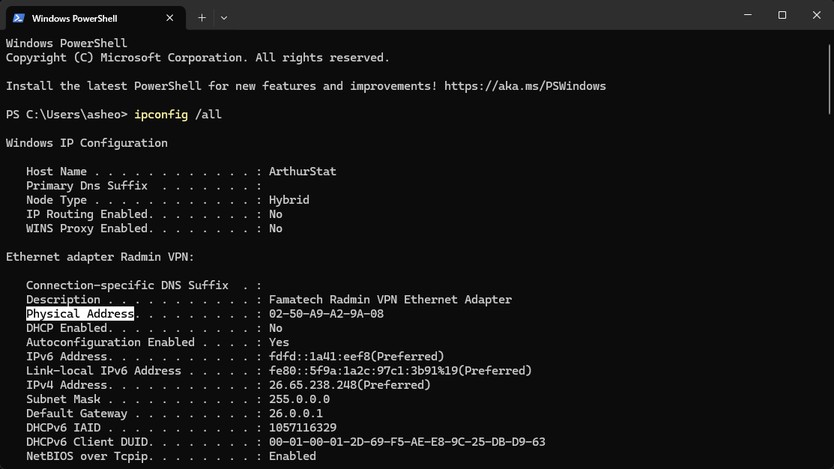Expand the new tab profiles dropdown
This screenshot has height=469, width=834.
[x=224, y=18]
